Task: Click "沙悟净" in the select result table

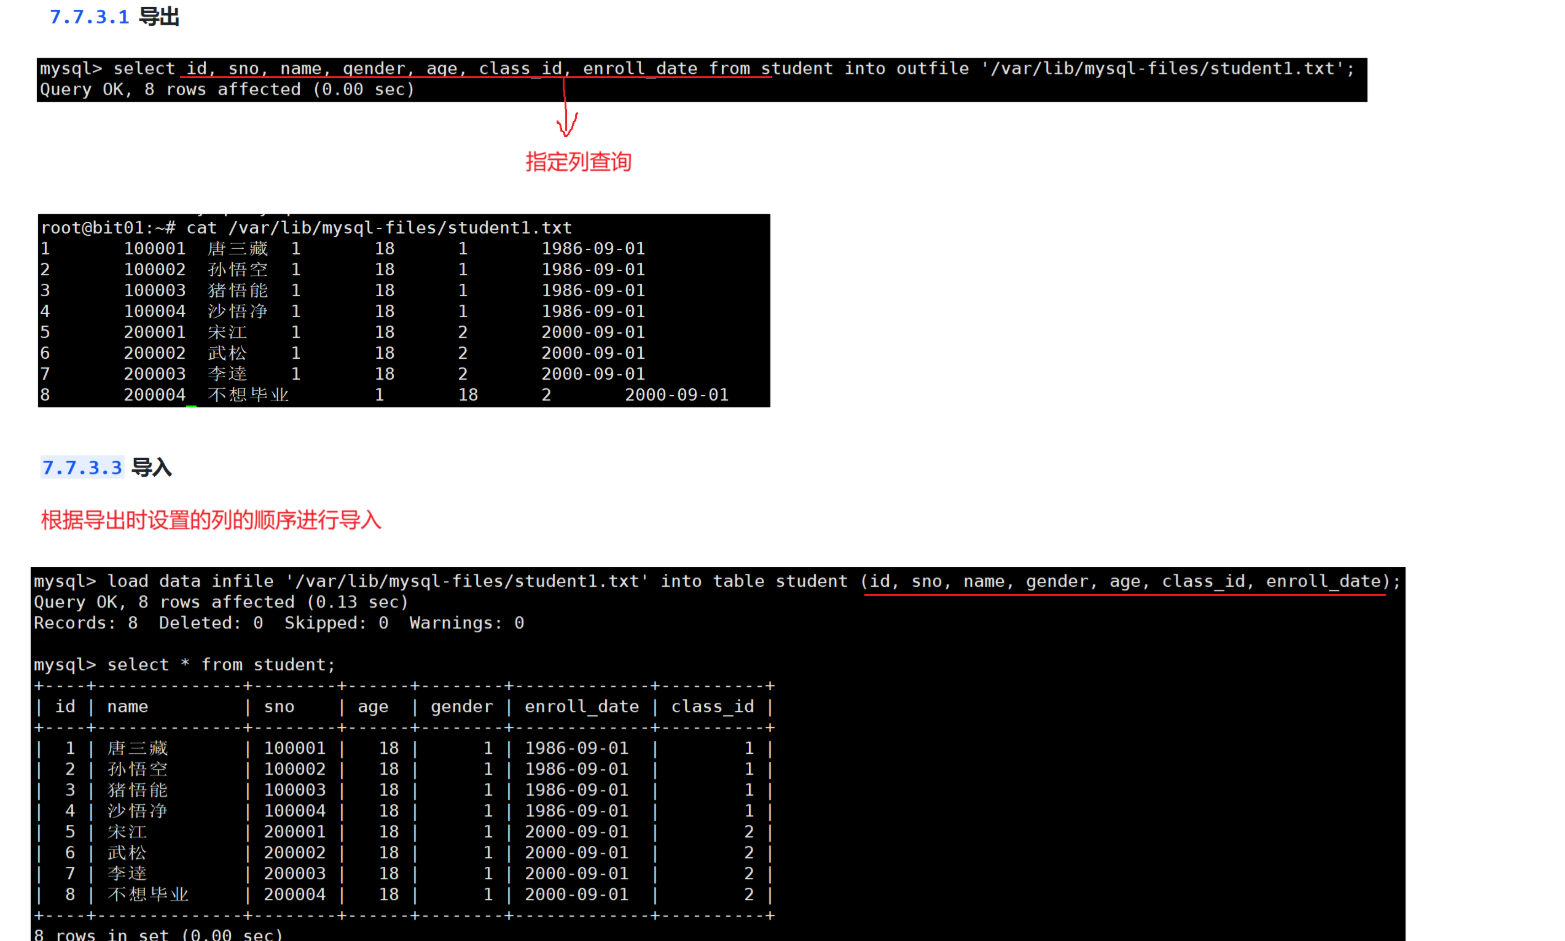Action: click(x=138, y=812)
